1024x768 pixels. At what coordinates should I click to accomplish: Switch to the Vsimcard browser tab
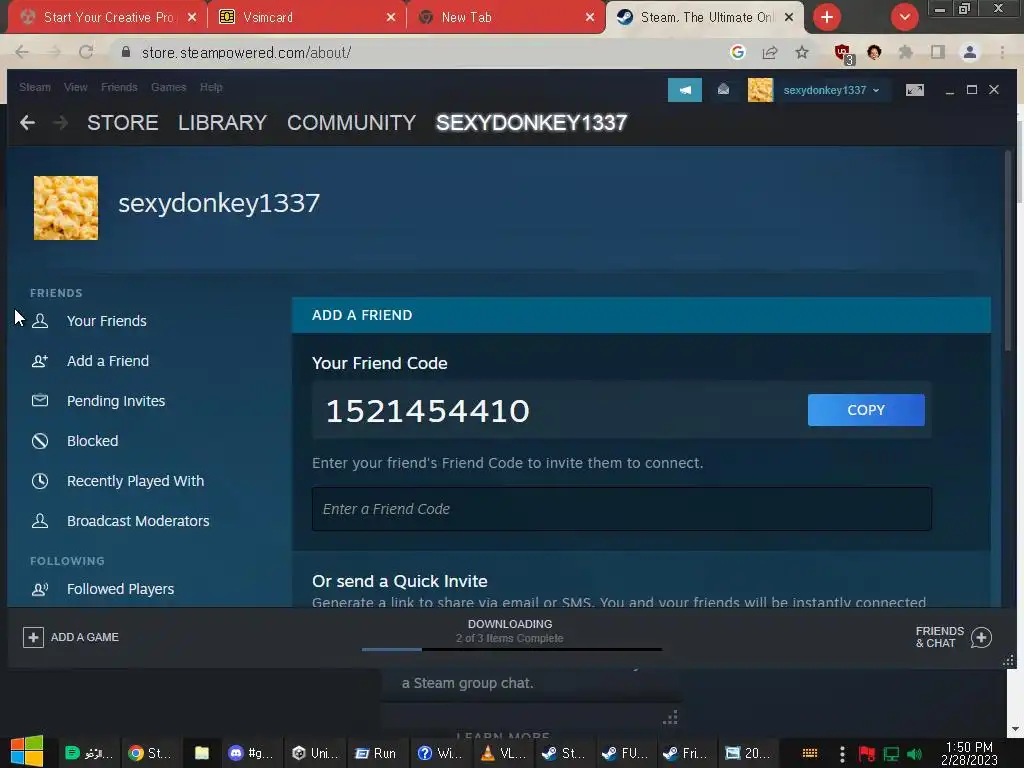307,18
